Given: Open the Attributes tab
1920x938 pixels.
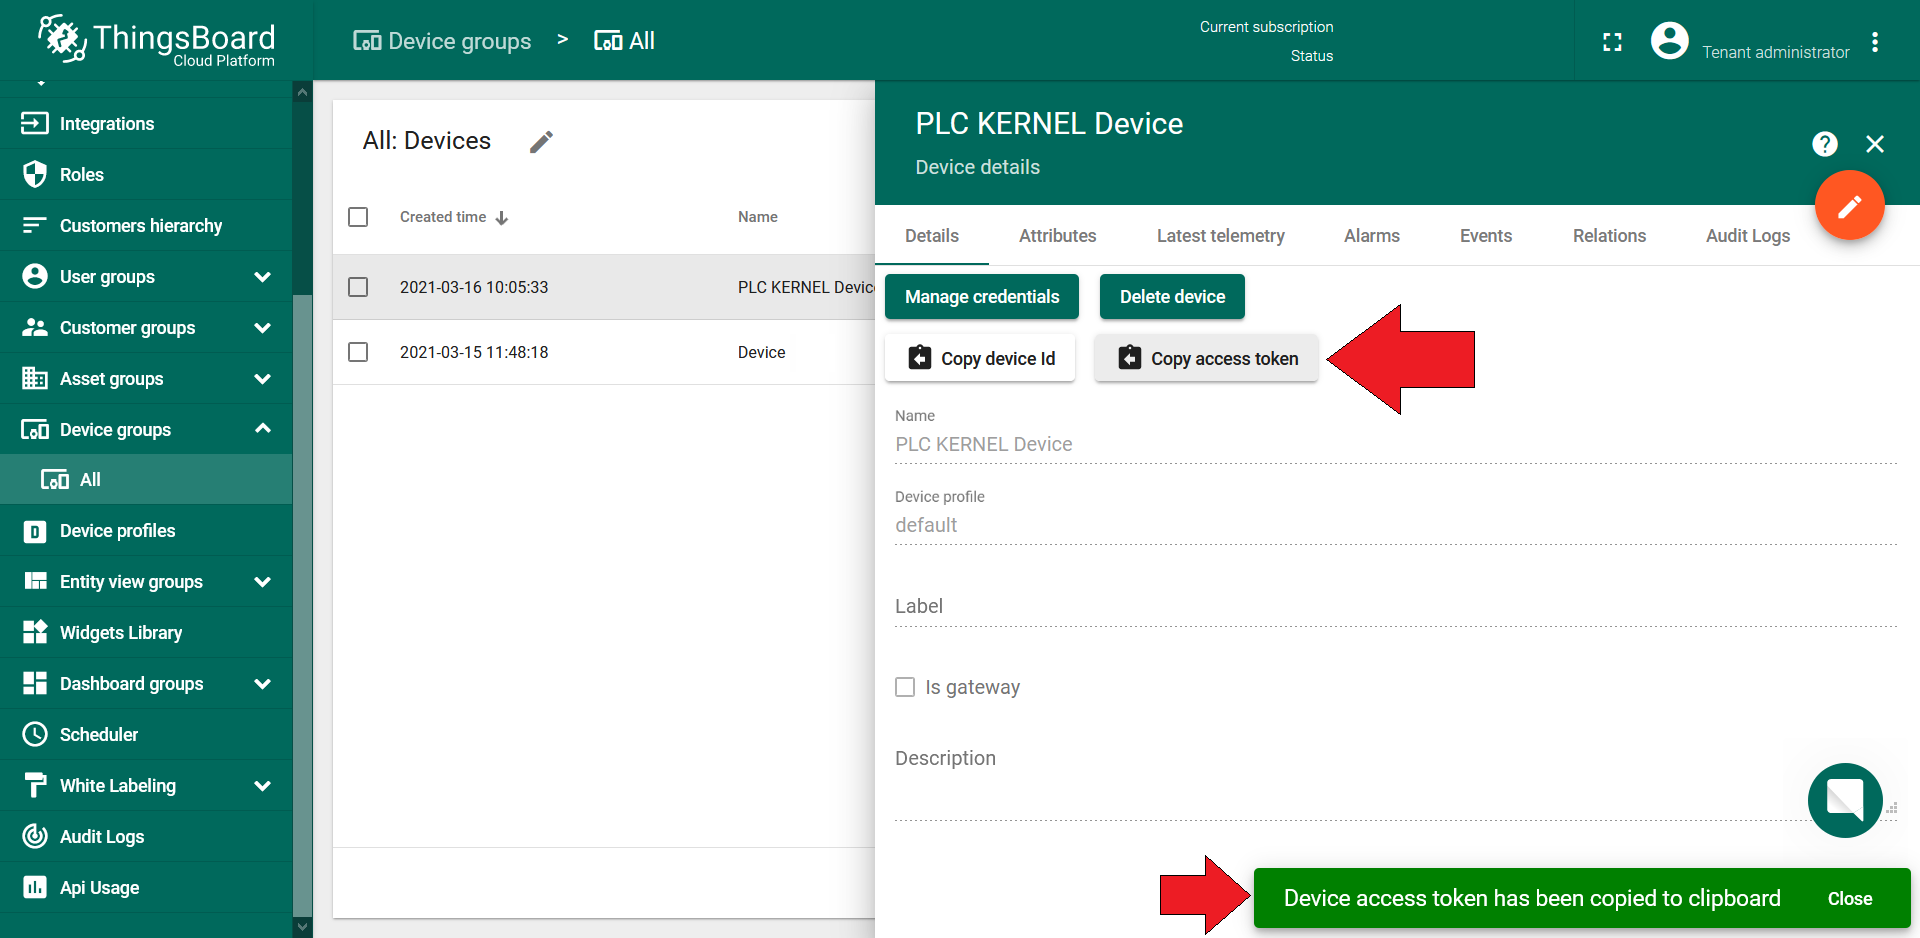Looking at the screenshot, I should (1057, 236).
